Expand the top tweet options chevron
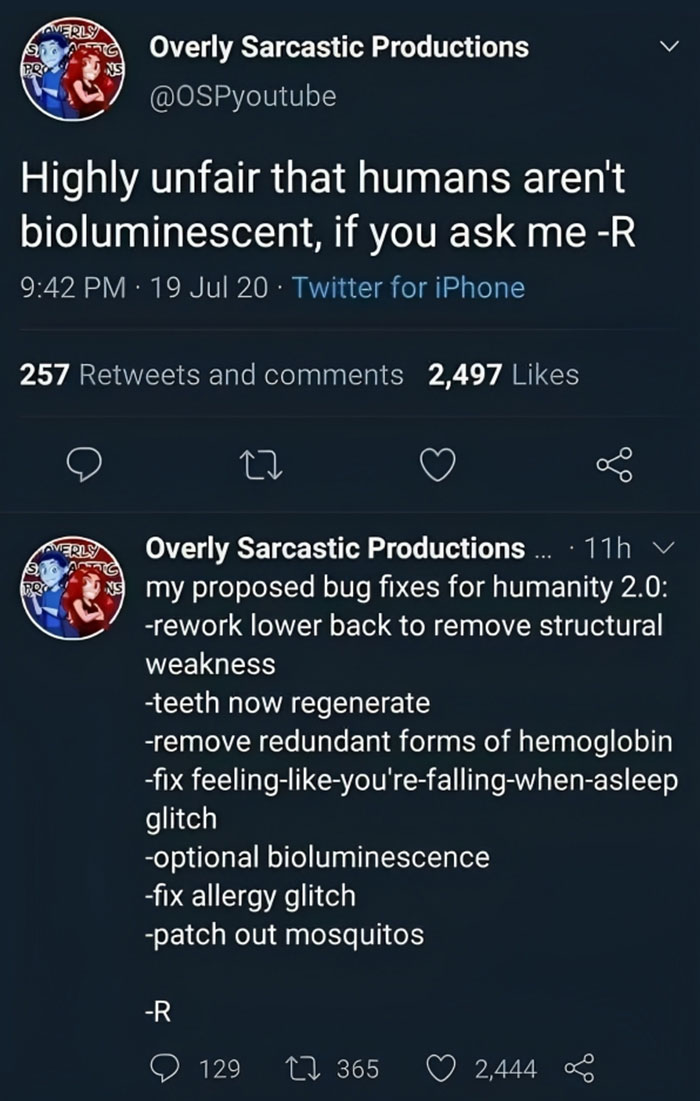700x1101 pixels. tap(672, 47)
